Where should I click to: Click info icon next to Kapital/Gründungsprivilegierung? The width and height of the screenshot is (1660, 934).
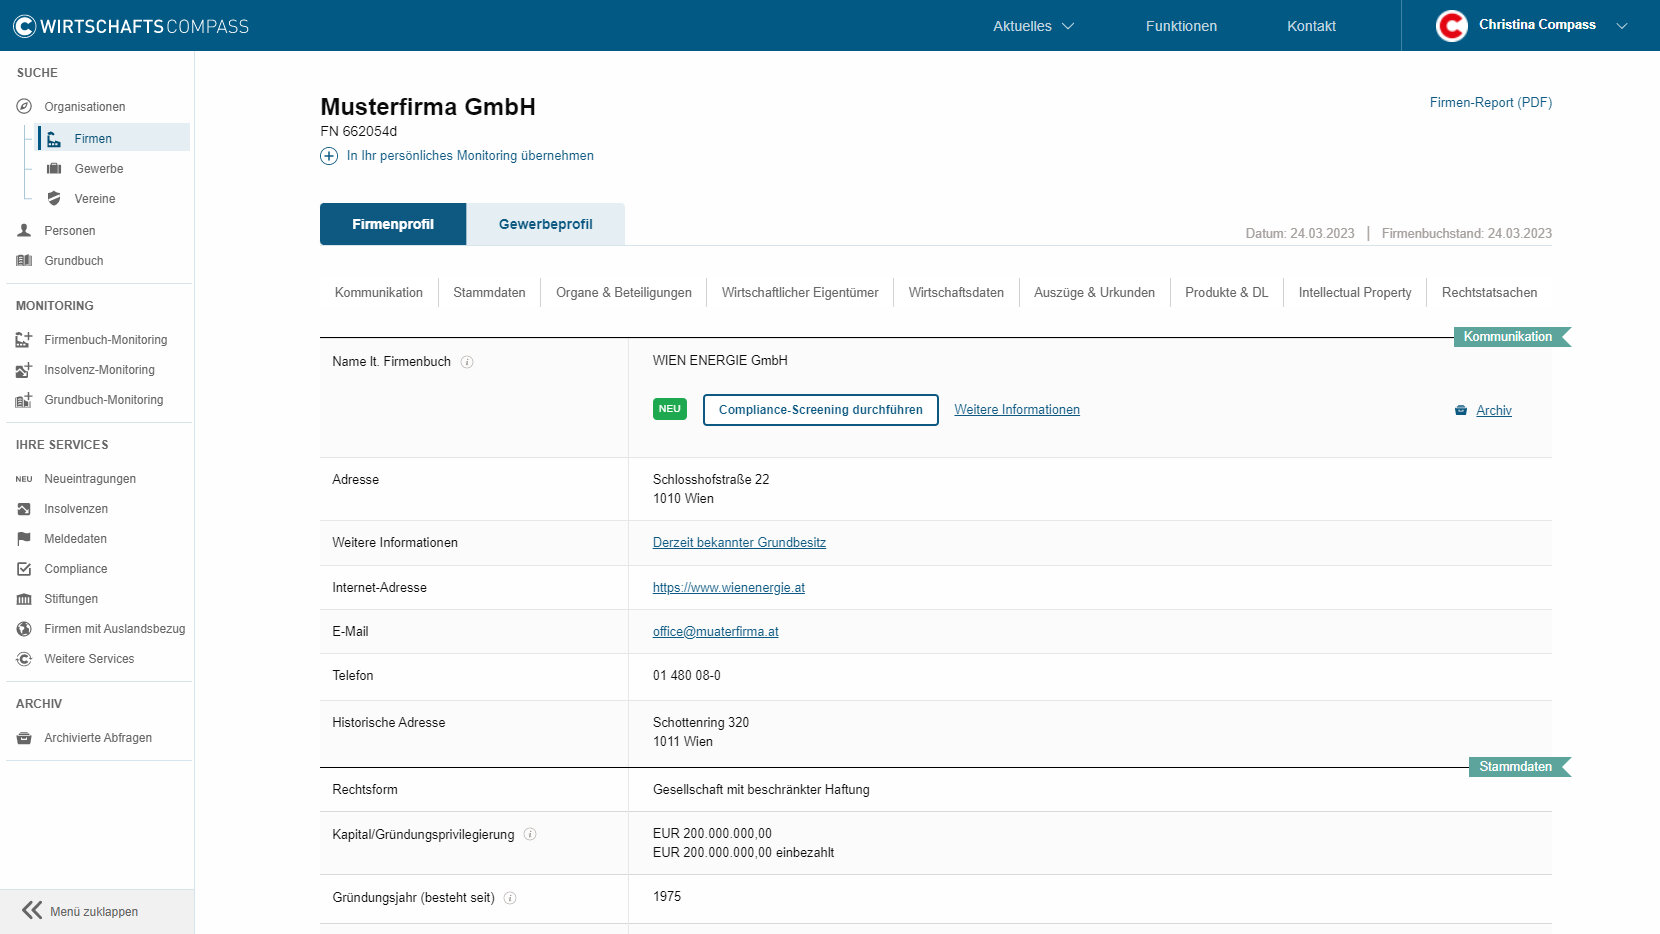coord(530,834)
